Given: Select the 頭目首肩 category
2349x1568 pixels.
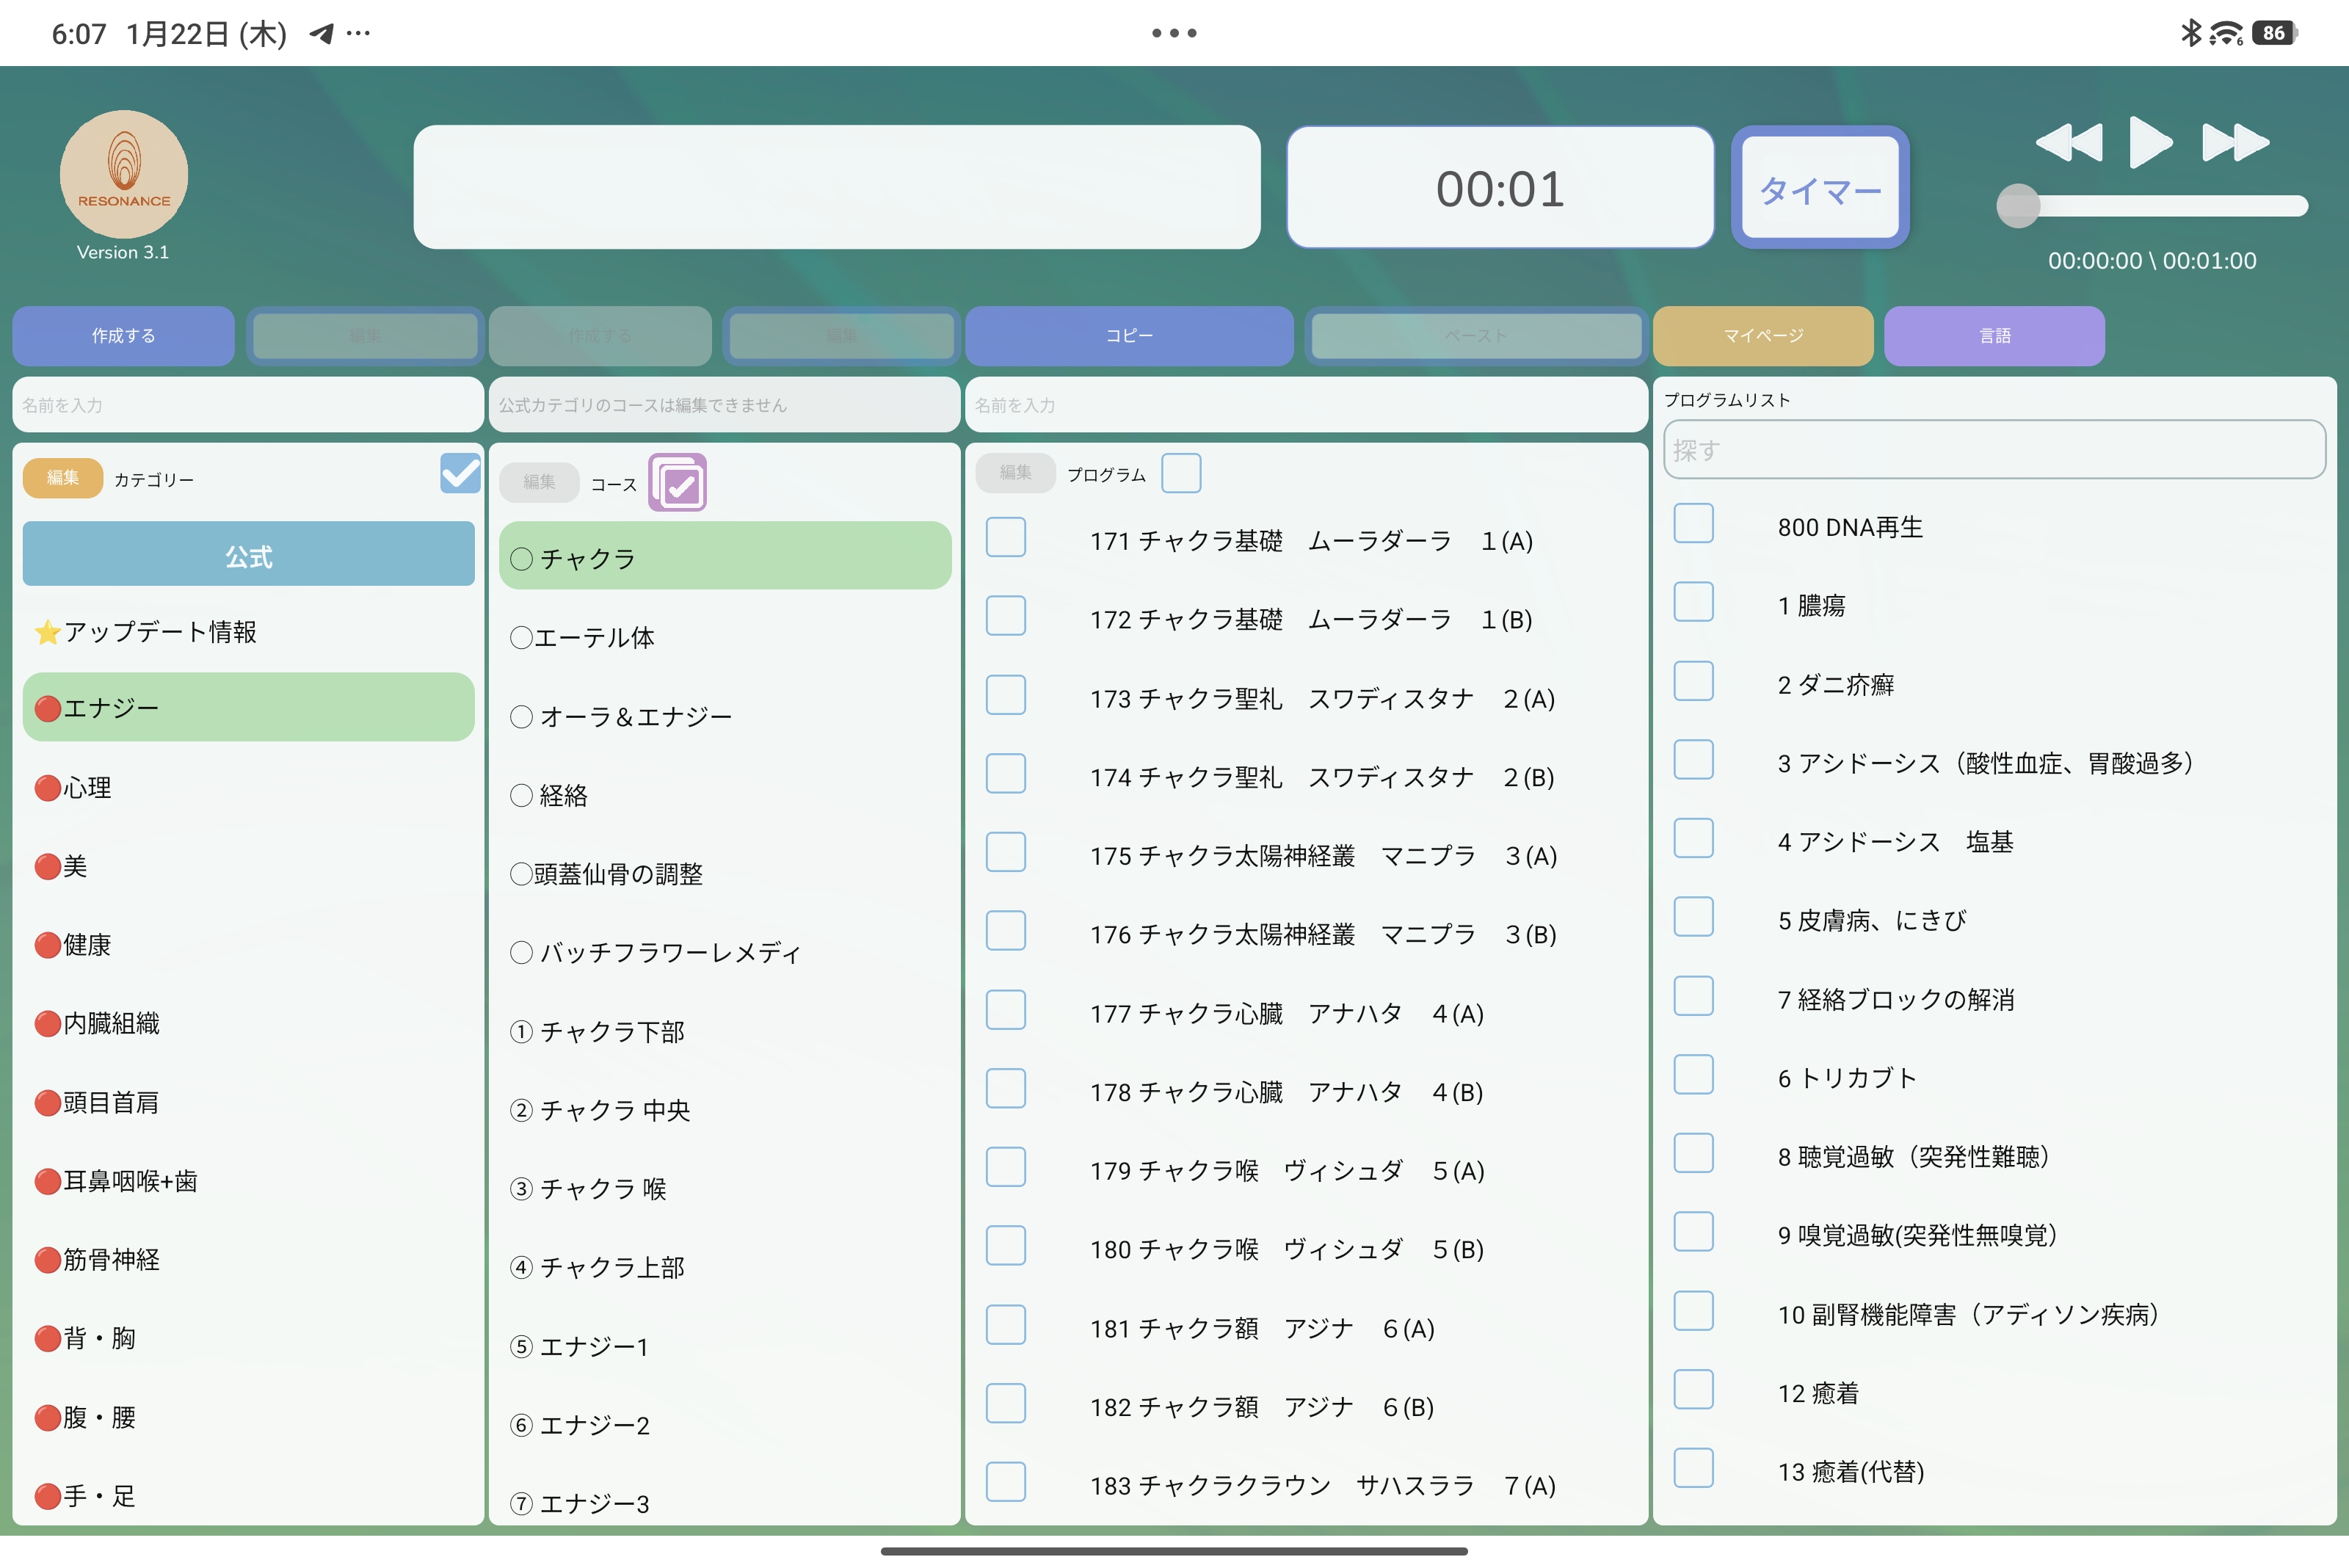Looking at the screenshot, I should [x=248, y=1102].
